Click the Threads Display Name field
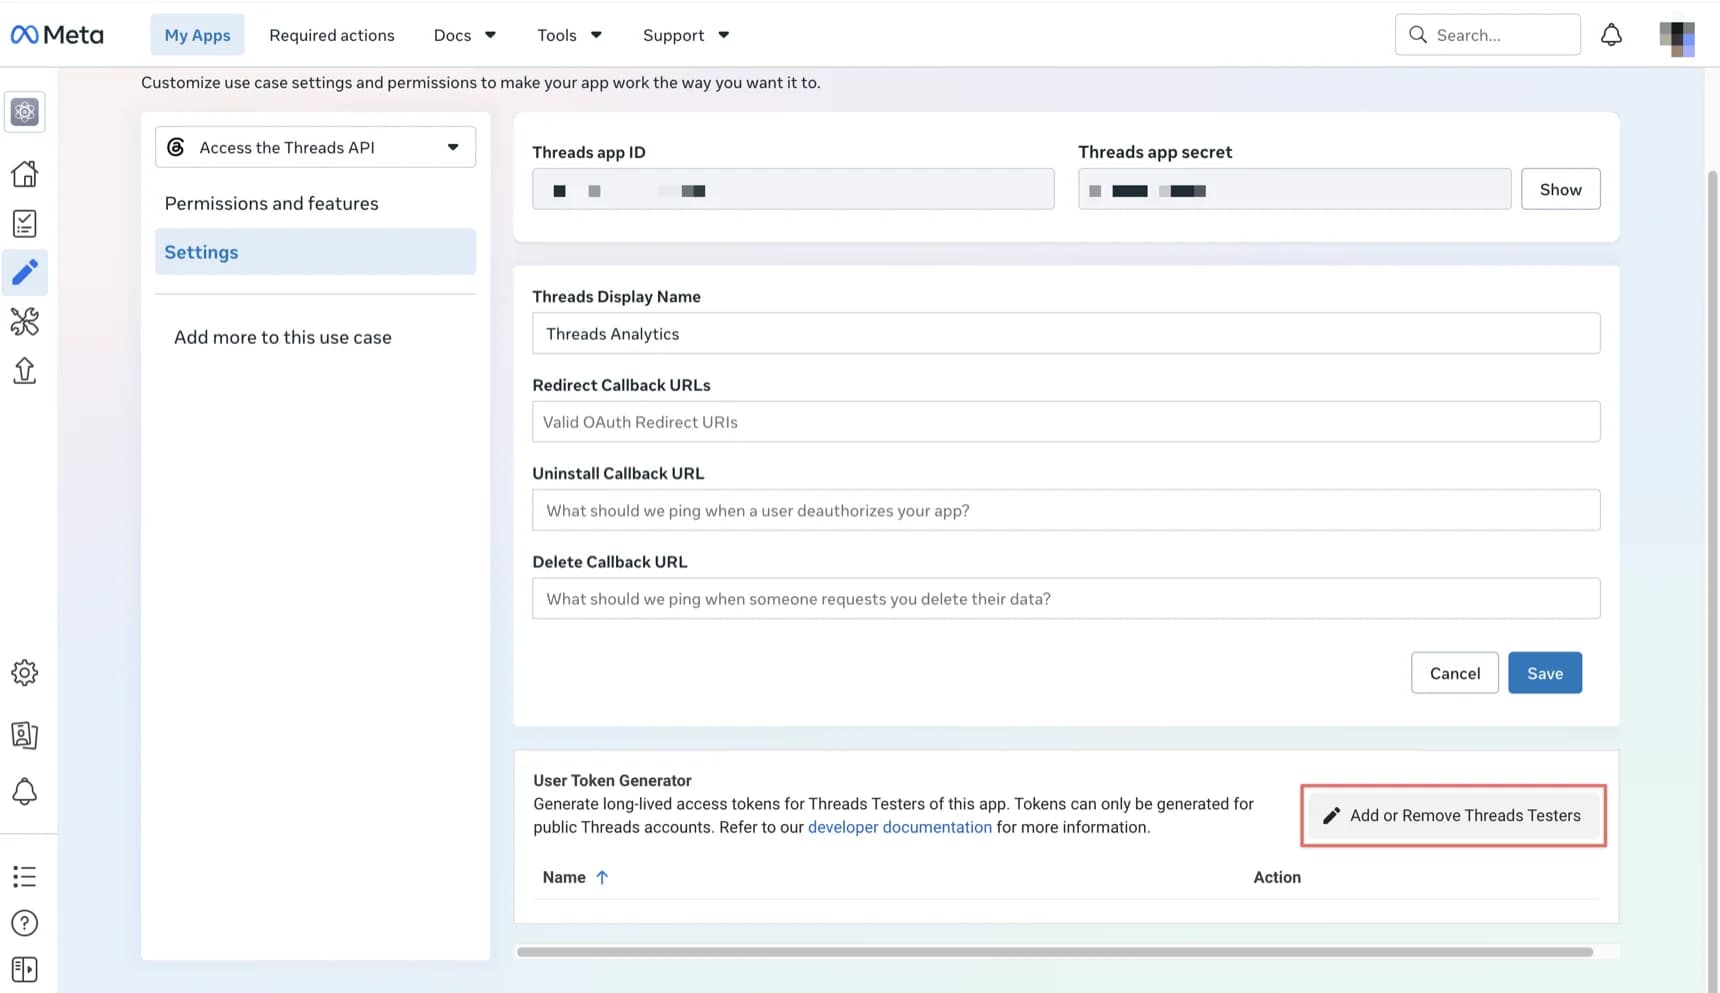The image size is (1720, 993). coord(1066,334)
